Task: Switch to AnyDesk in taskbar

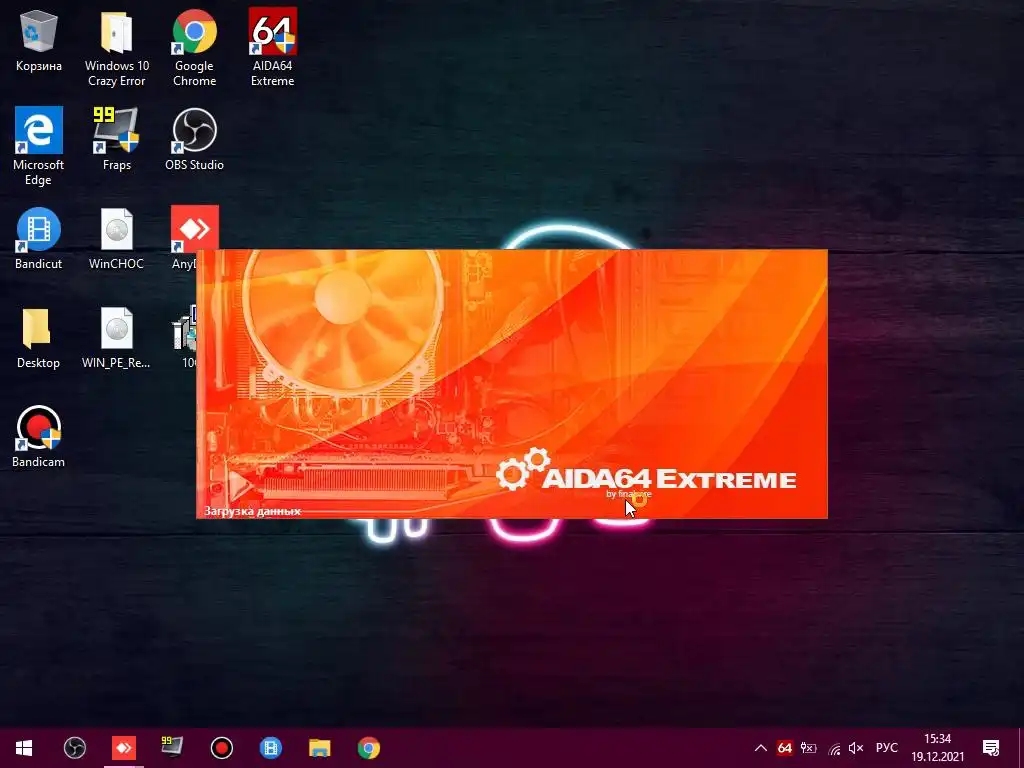Action: [x=123, y=748]
